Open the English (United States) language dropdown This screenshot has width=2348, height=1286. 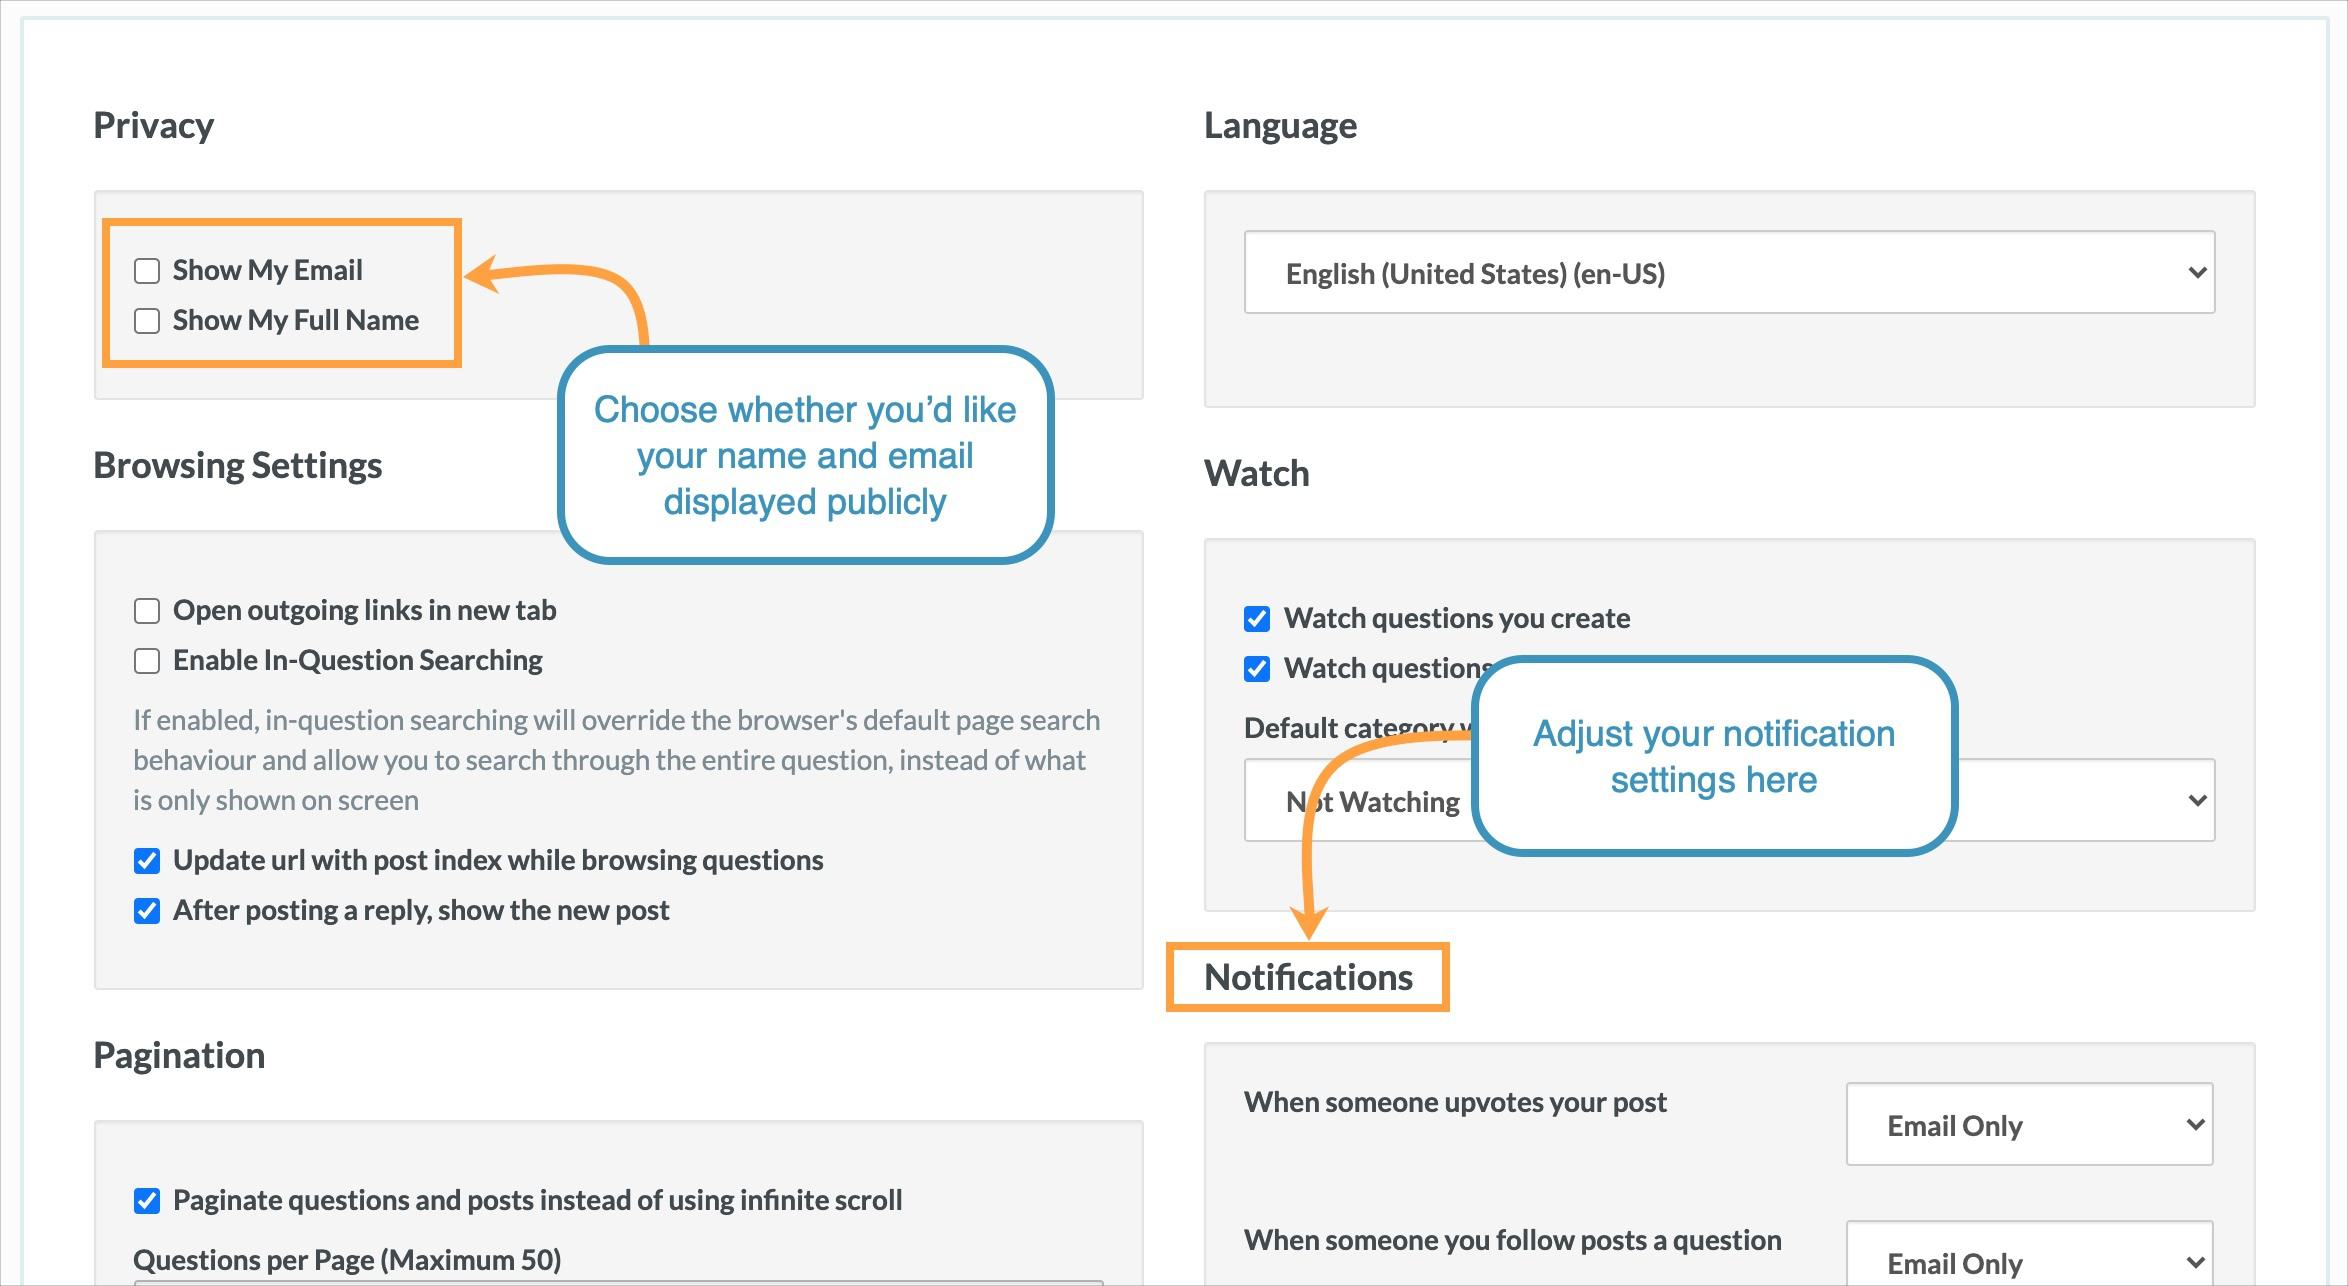(1728, 273)
